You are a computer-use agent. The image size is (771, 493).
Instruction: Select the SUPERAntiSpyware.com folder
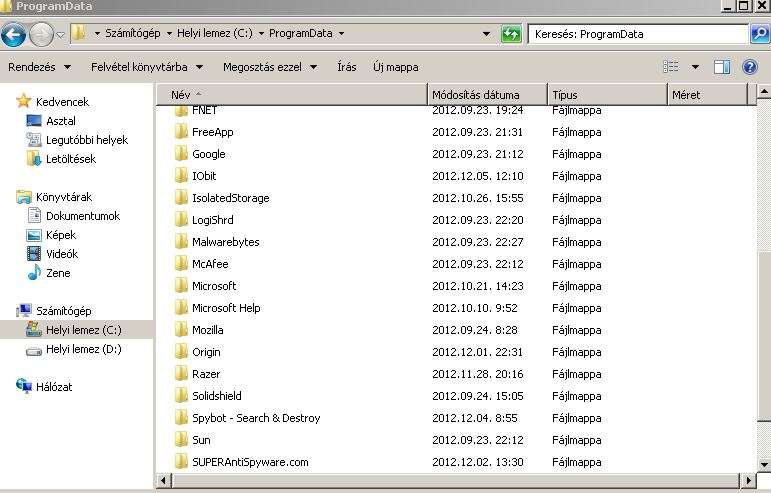(250, 462)
